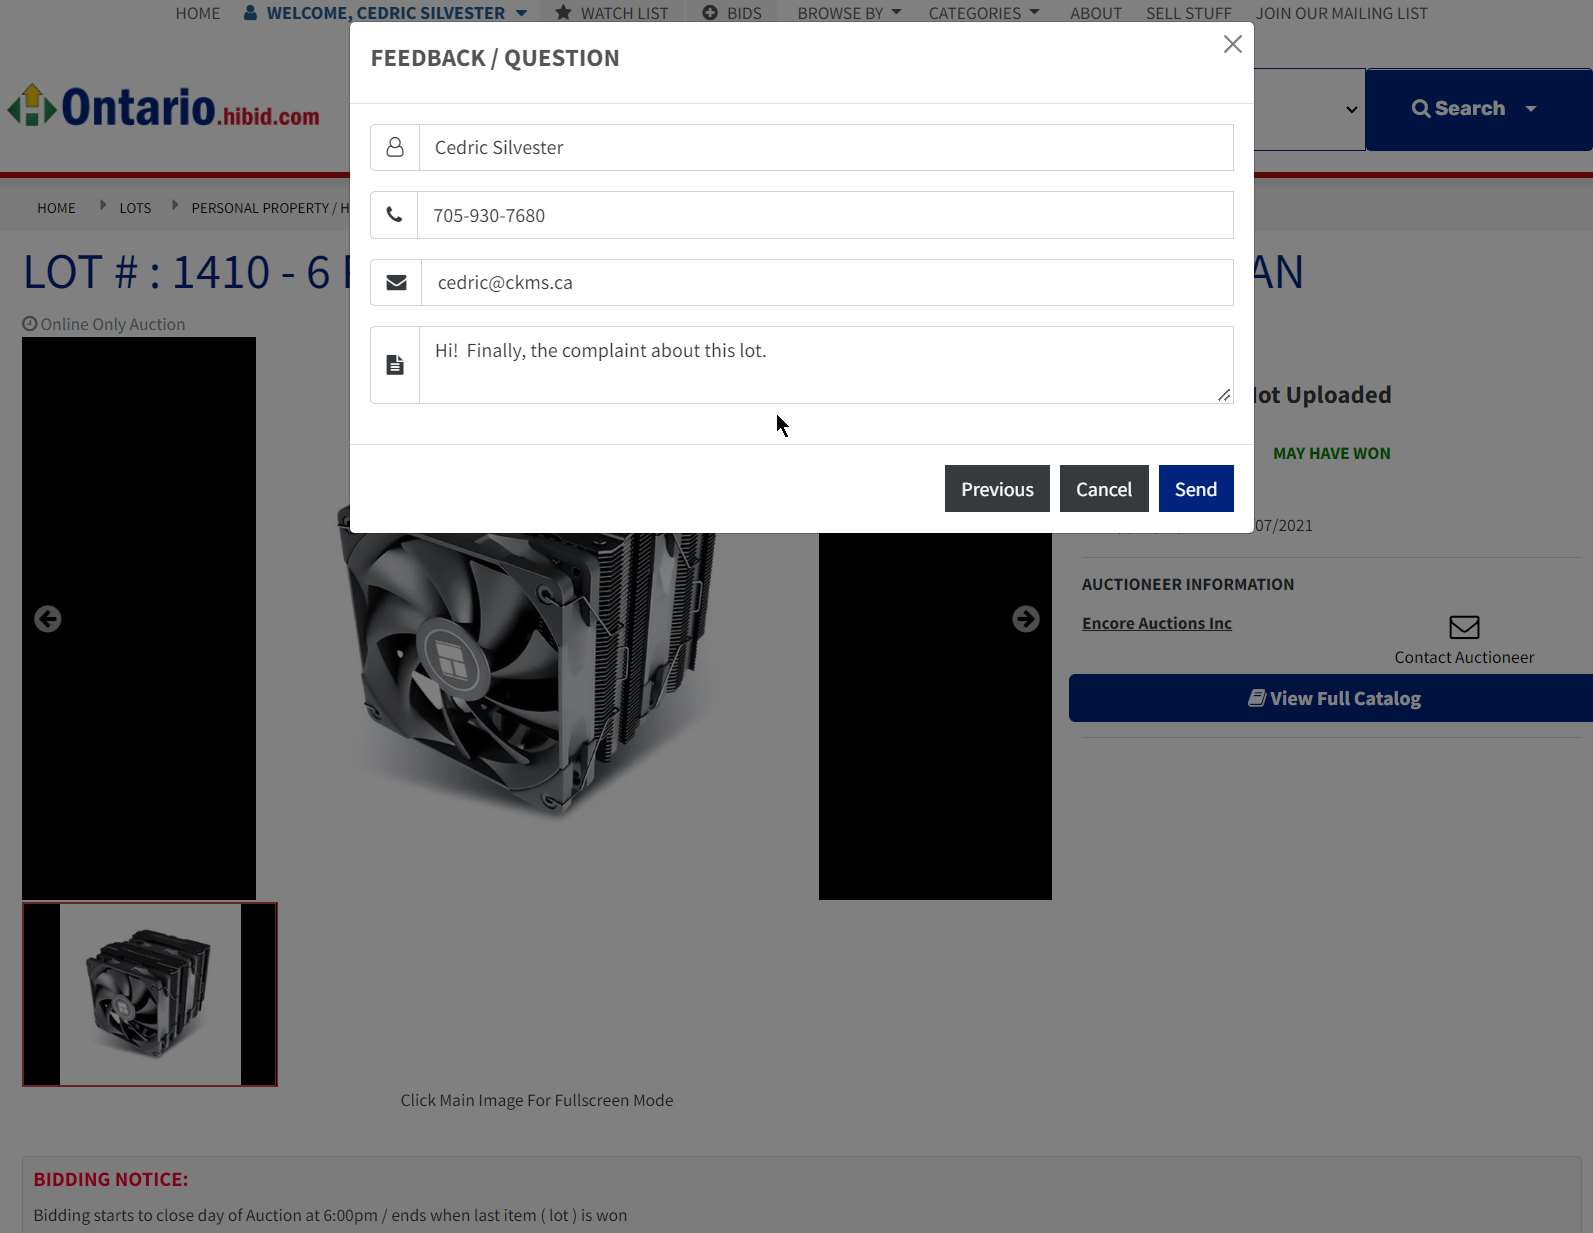1593x1233 pixels.
Task: Open the Encore Auctions Inc link
Action: 1156,623
